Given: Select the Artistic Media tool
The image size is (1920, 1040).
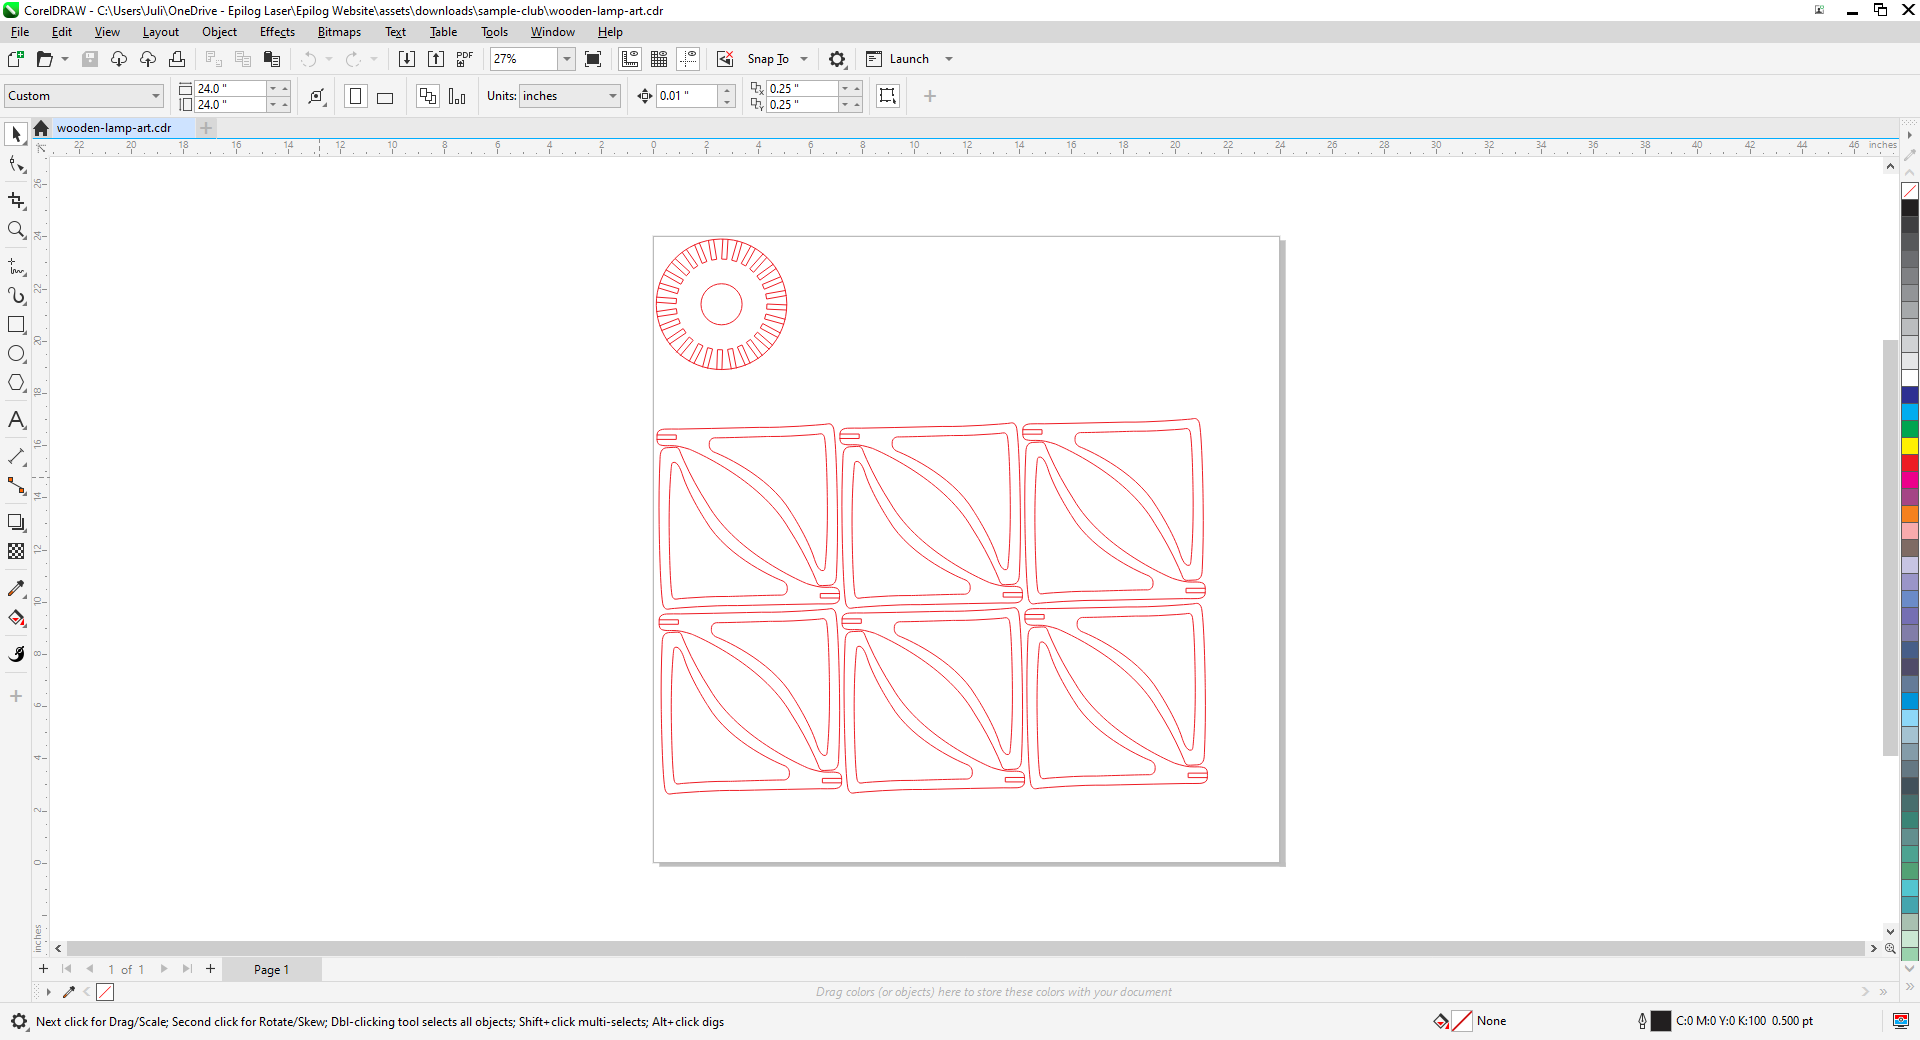Looking at the screenshot, I should (16, 296).
